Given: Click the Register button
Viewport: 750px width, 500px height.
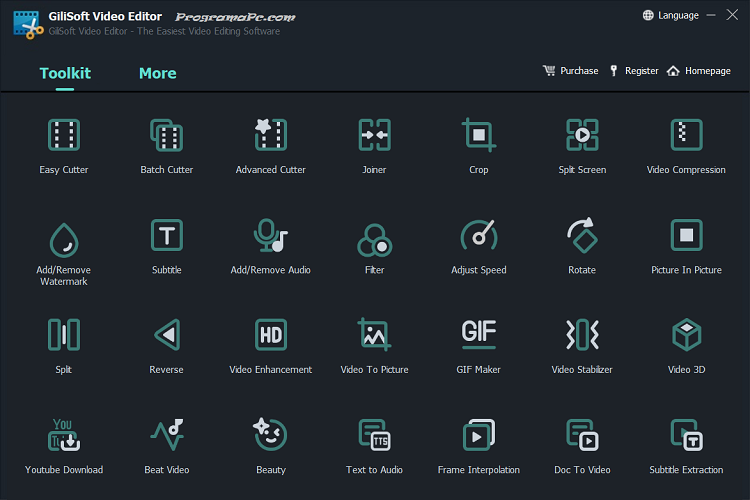Looking at the screenshot, I should click(634, 71).
